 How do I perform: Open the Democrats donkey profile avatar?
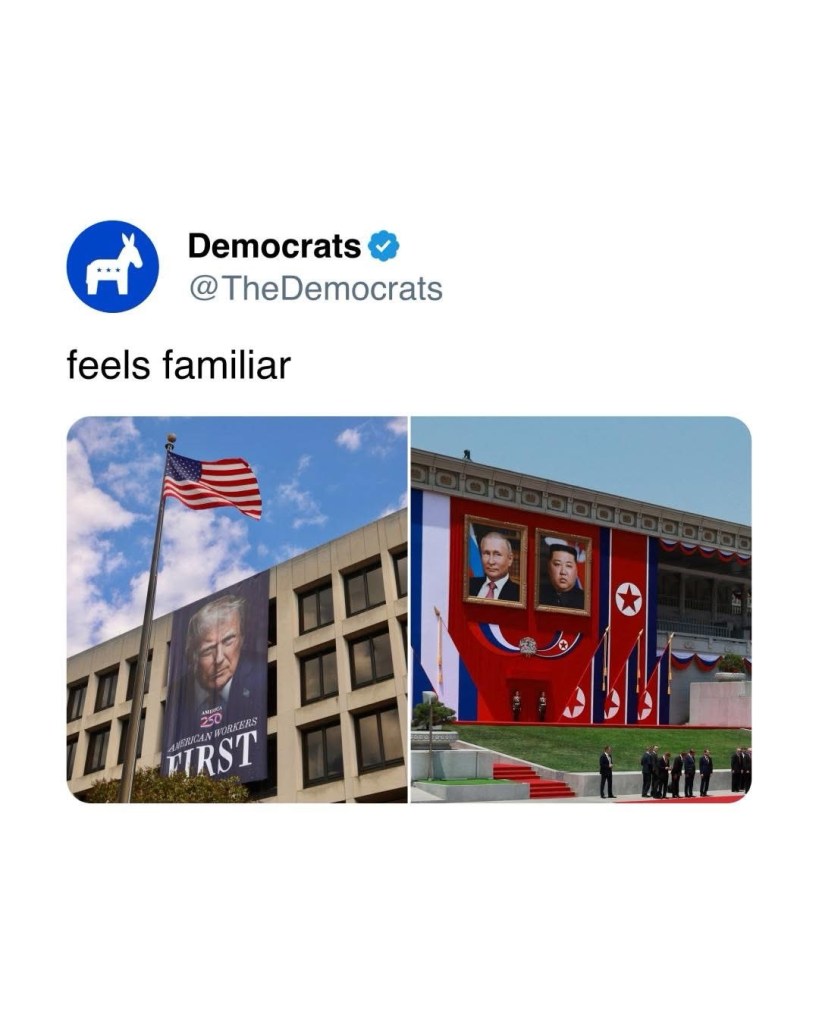point(112,266)
